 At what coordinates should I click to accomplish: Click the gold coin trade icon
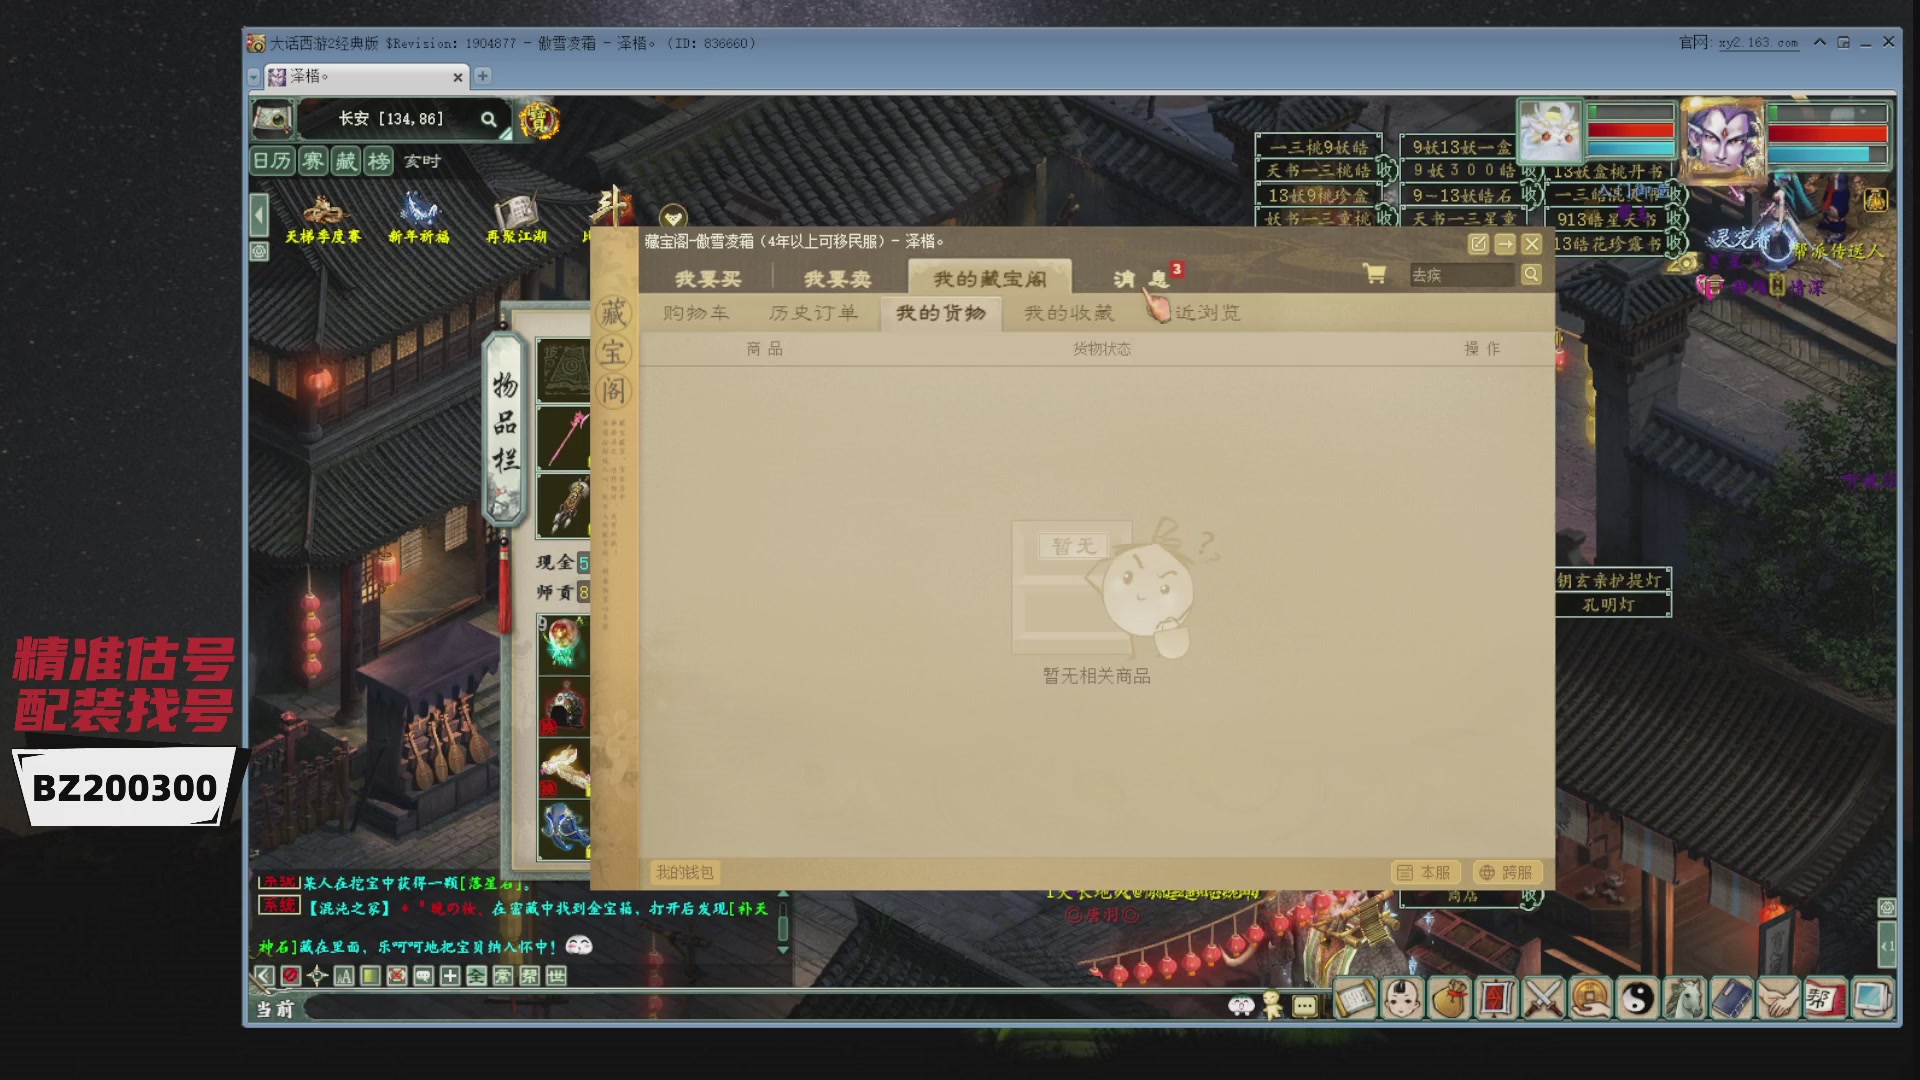[1591, 998]
